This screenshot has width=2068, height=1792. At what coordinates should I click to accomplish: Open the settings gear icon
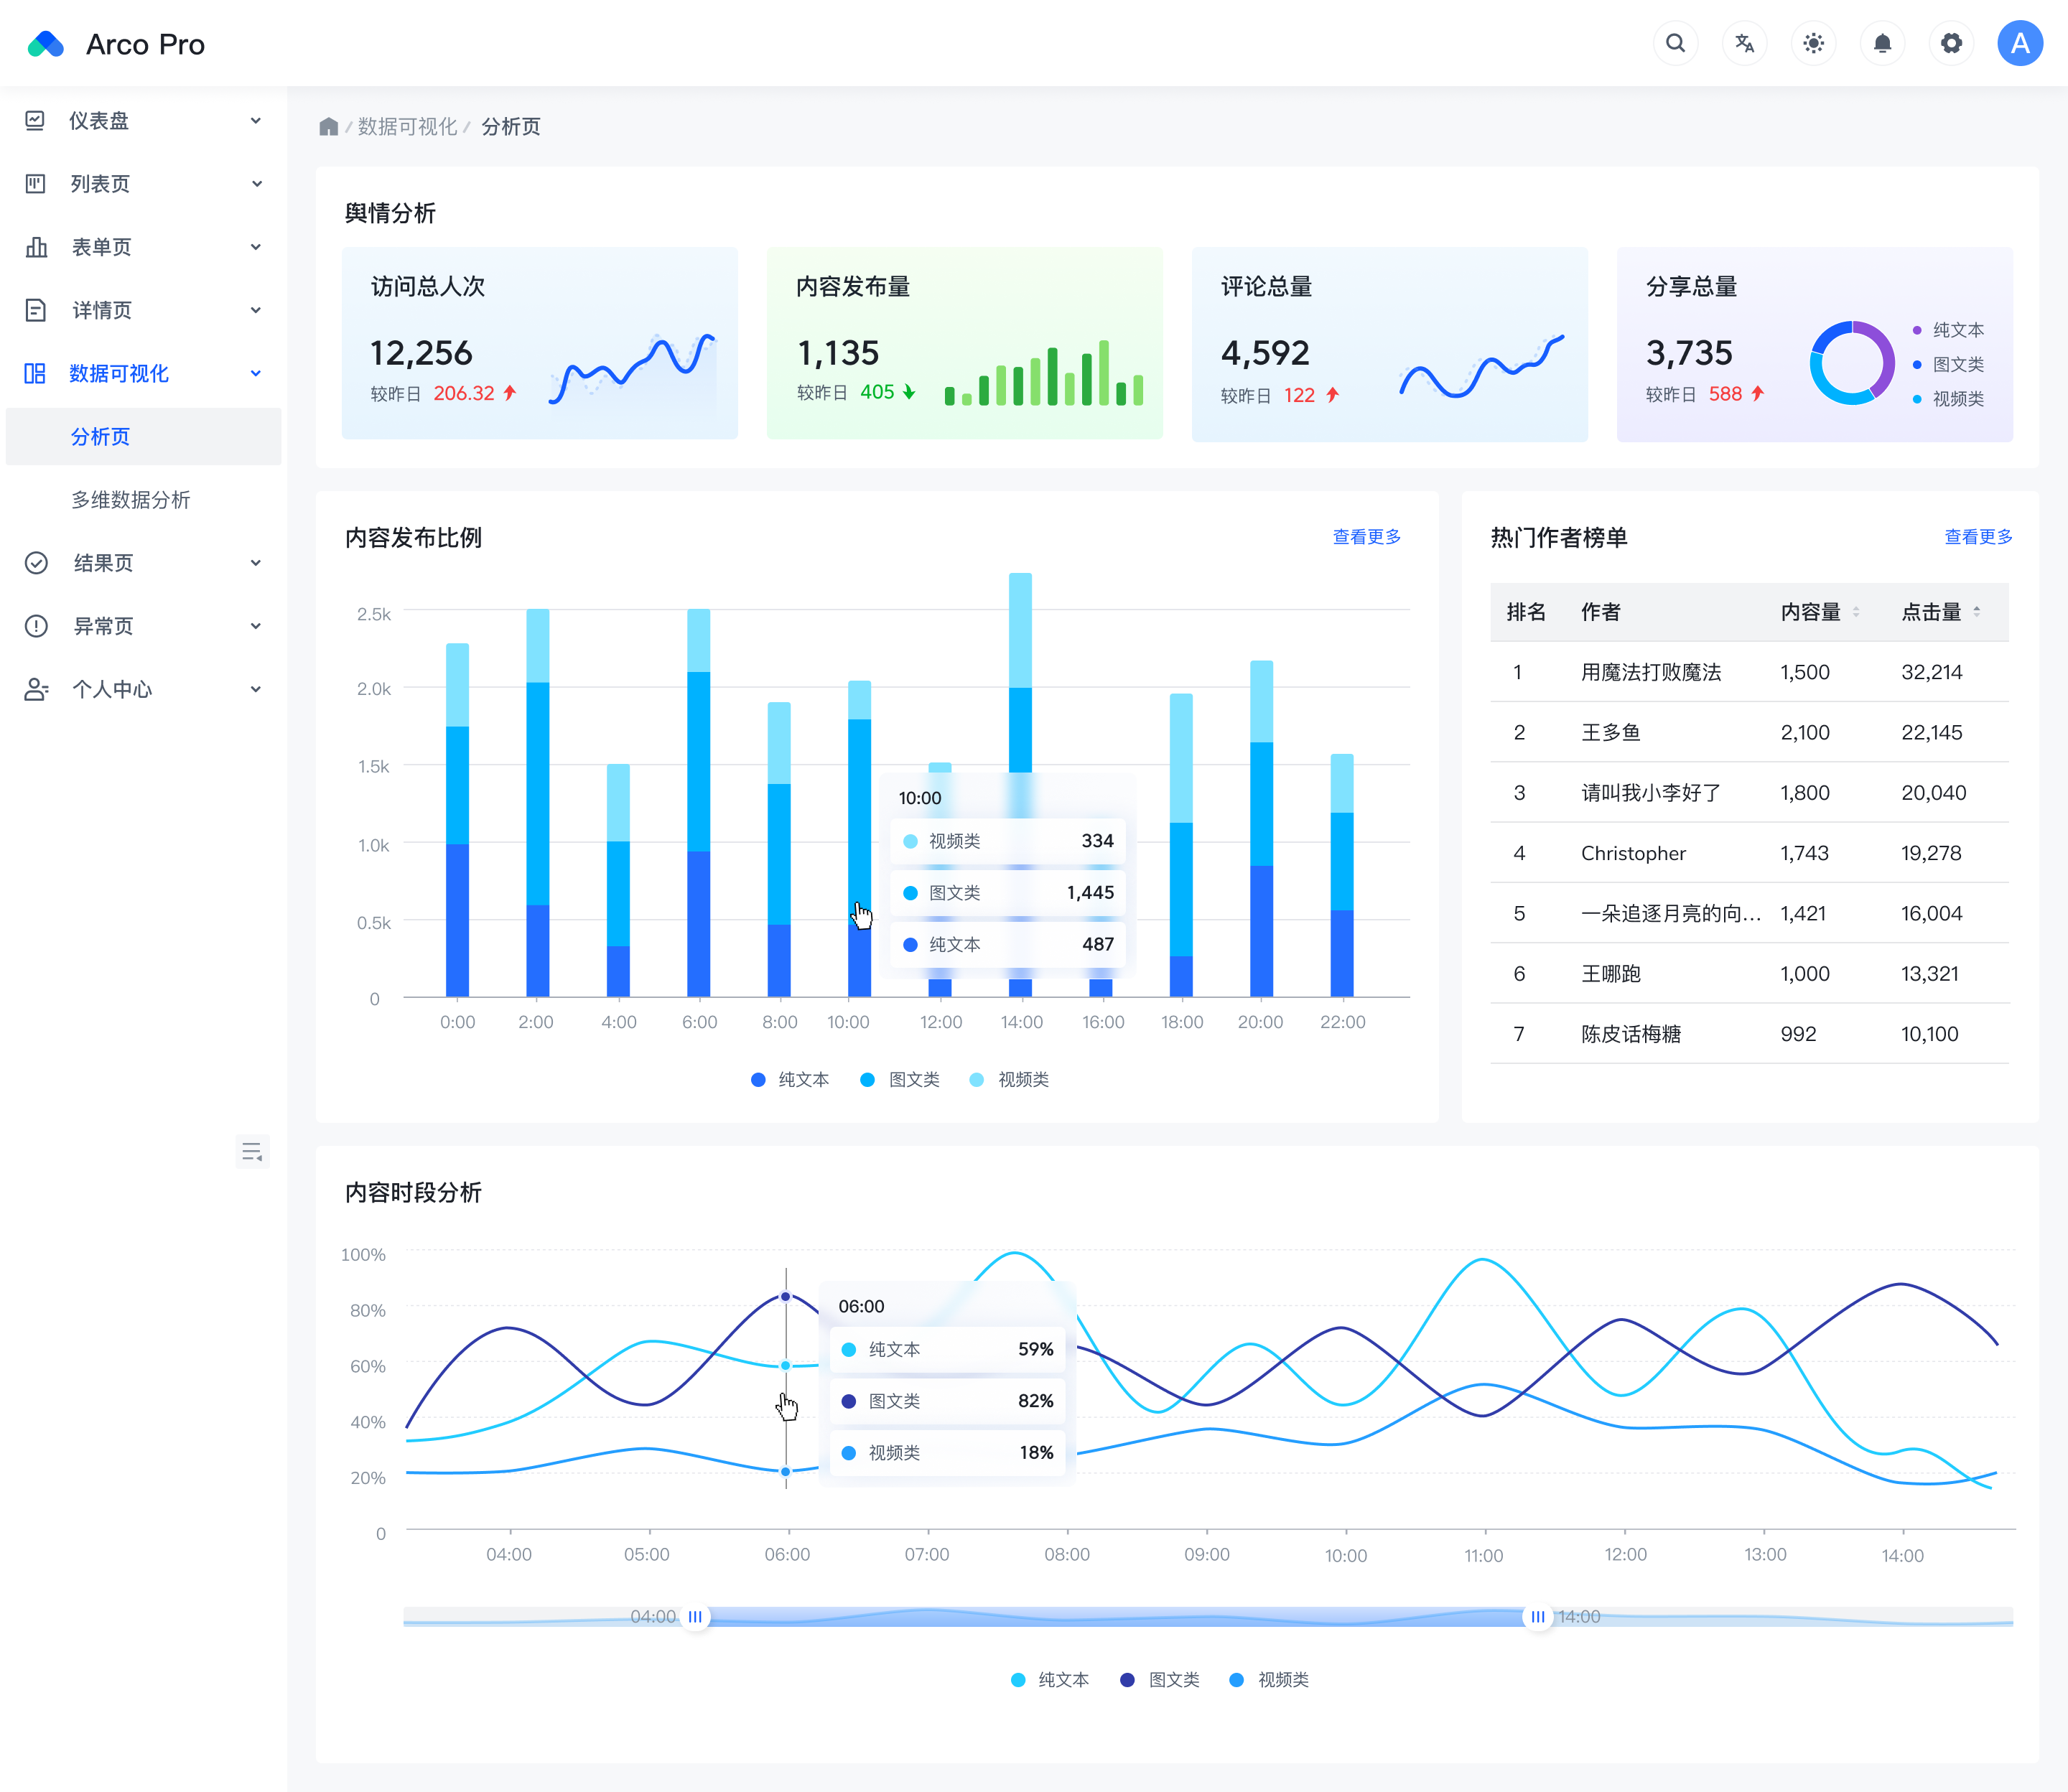pos(1951,43)
